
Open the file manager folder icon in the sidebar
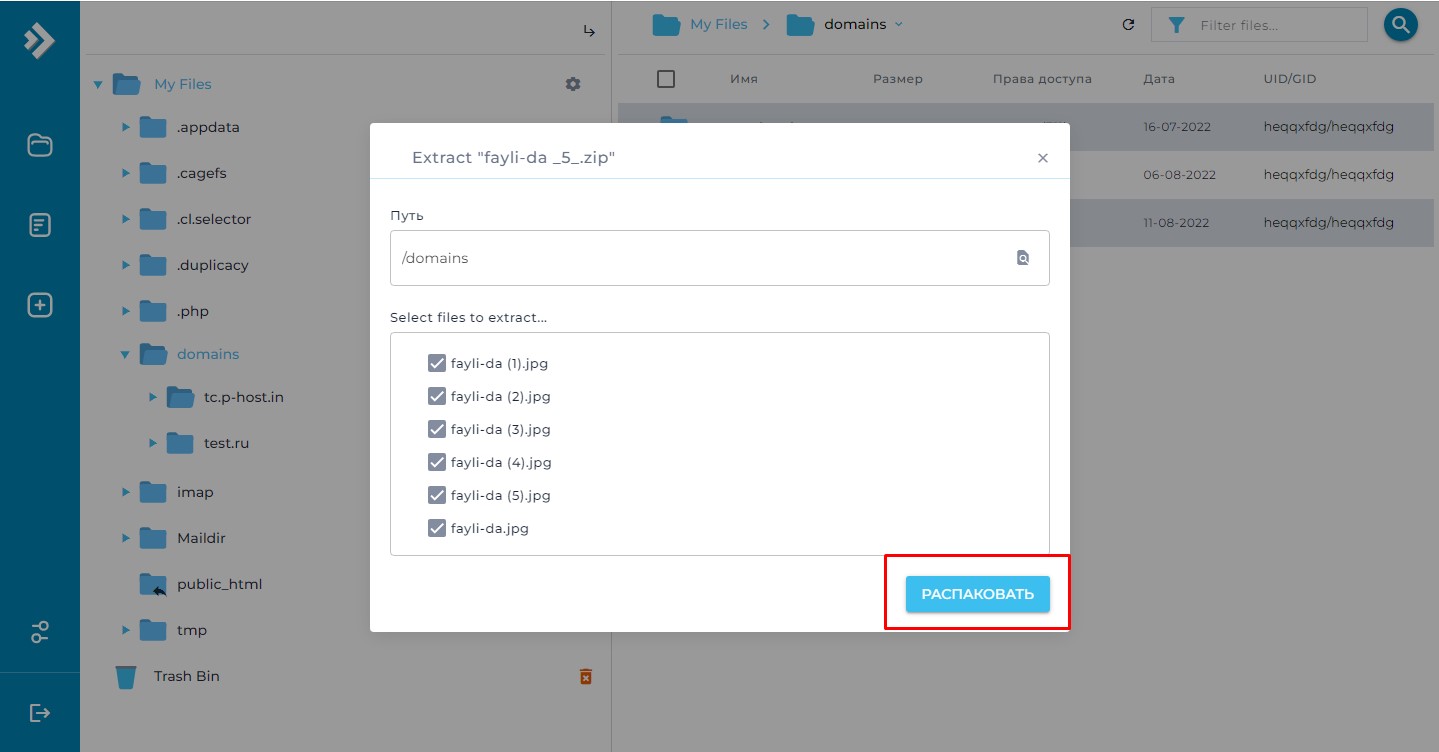coord(39,145)
